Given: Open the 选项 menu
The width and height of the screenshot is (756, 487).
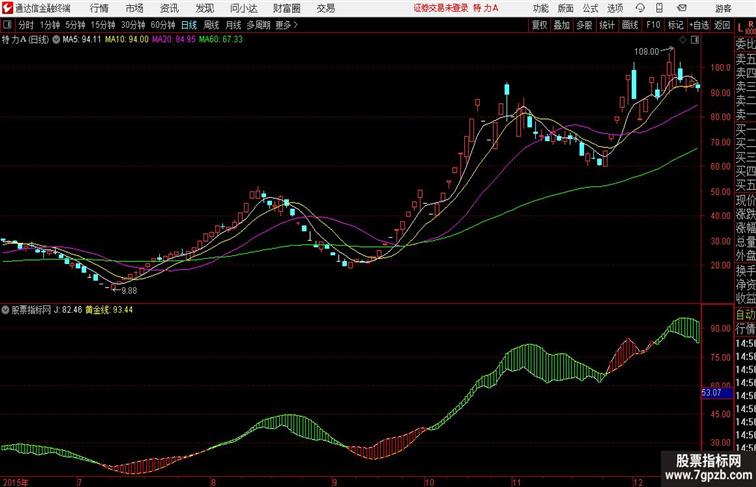Looking at the screenshot, I should [615, 8].
